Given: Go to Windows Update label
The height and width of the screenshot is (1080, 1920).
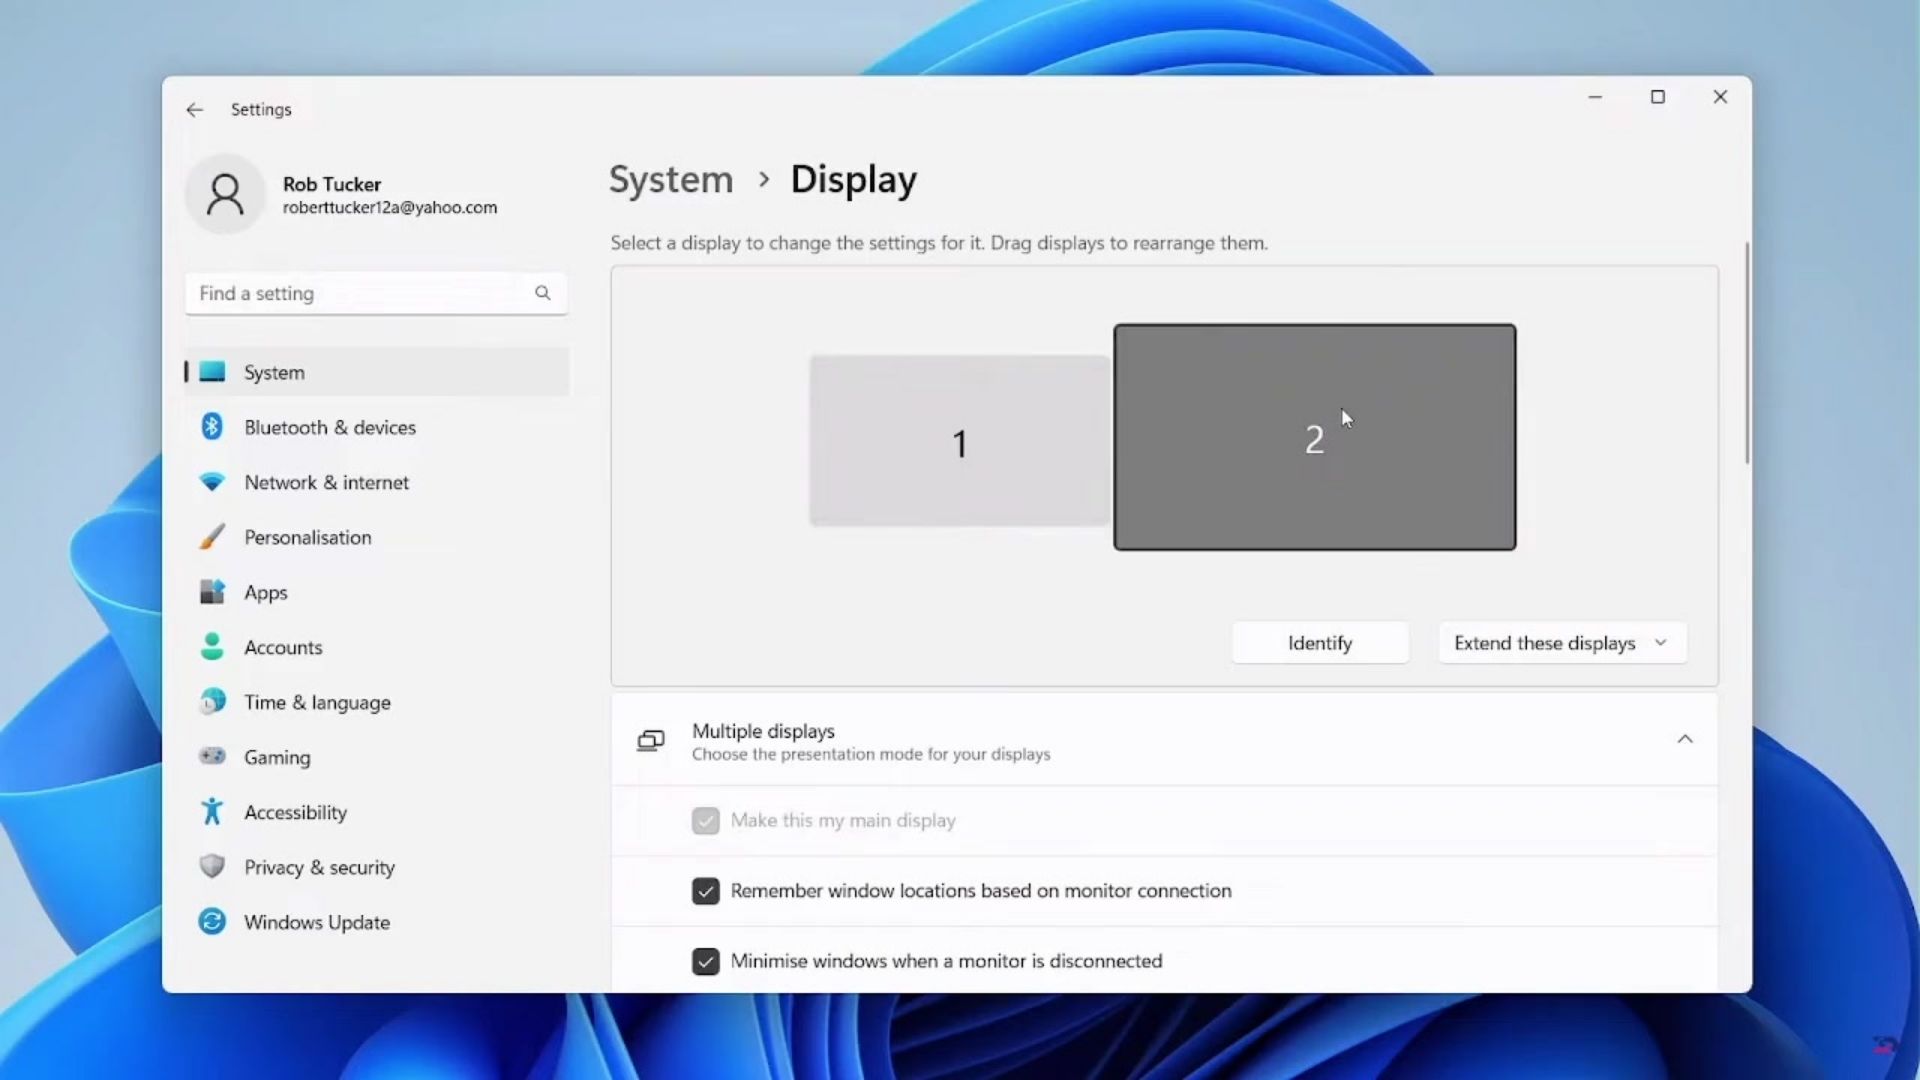Looking at the screenshot, I should 317,923.
